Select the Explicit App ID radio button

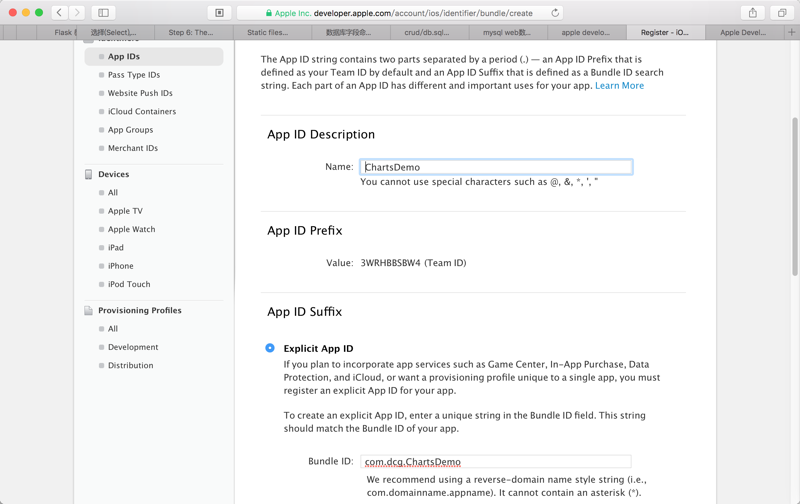(270, 348)
